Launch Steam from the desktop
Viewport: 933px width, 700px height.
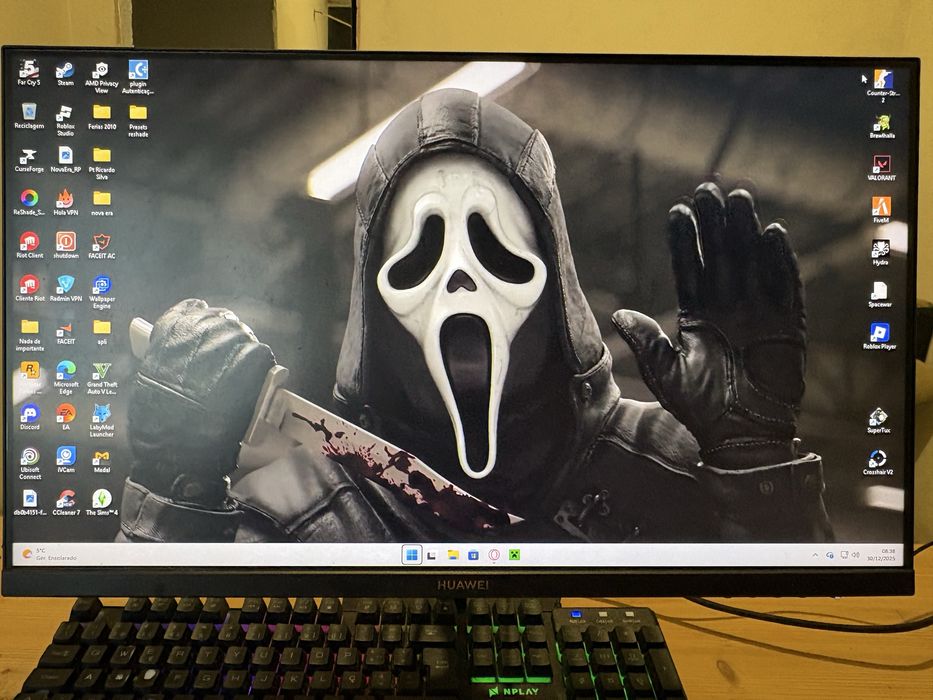[x=65, y=74]
